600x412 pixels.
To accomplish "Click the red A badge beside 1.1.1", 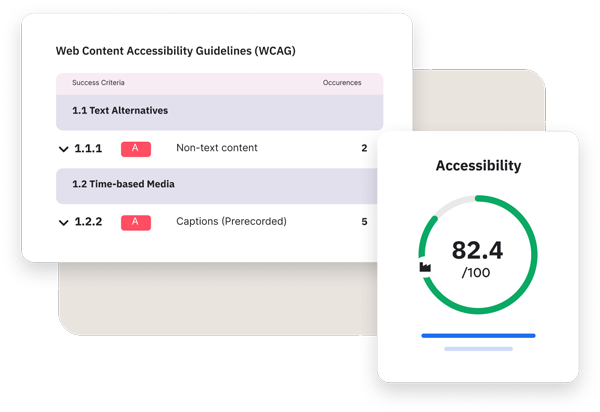I will click(x=136, y=149).
